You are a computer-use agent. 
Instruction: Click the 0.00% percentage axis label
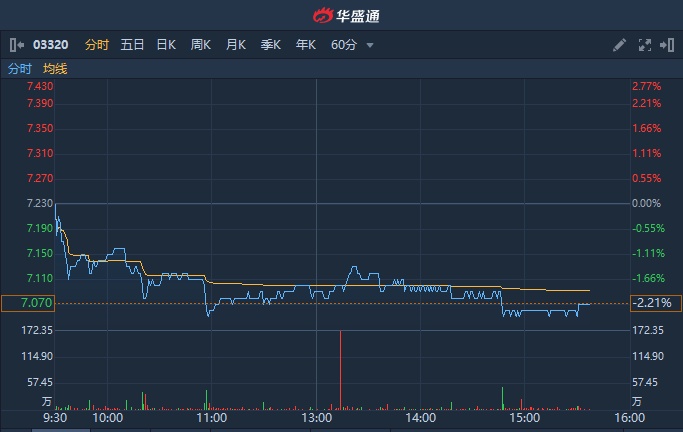646,203
